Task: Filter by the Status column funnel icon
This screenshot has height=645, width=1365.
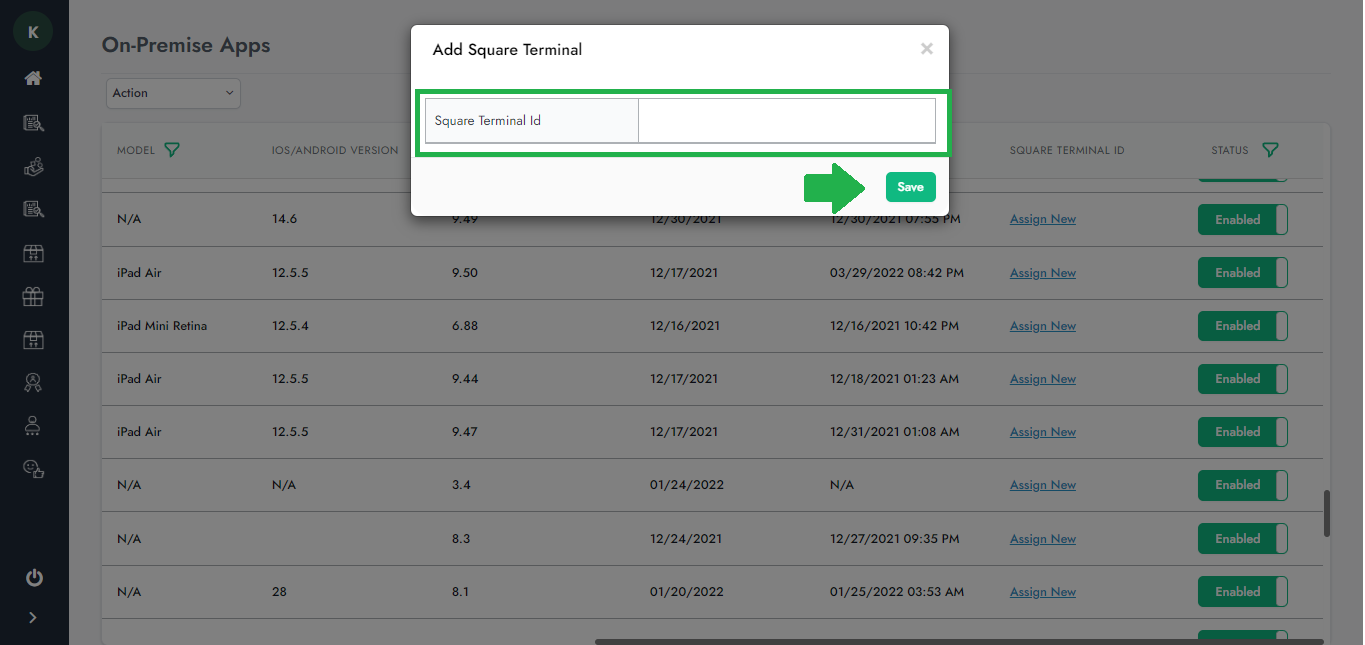Action: pos(1270,150)
